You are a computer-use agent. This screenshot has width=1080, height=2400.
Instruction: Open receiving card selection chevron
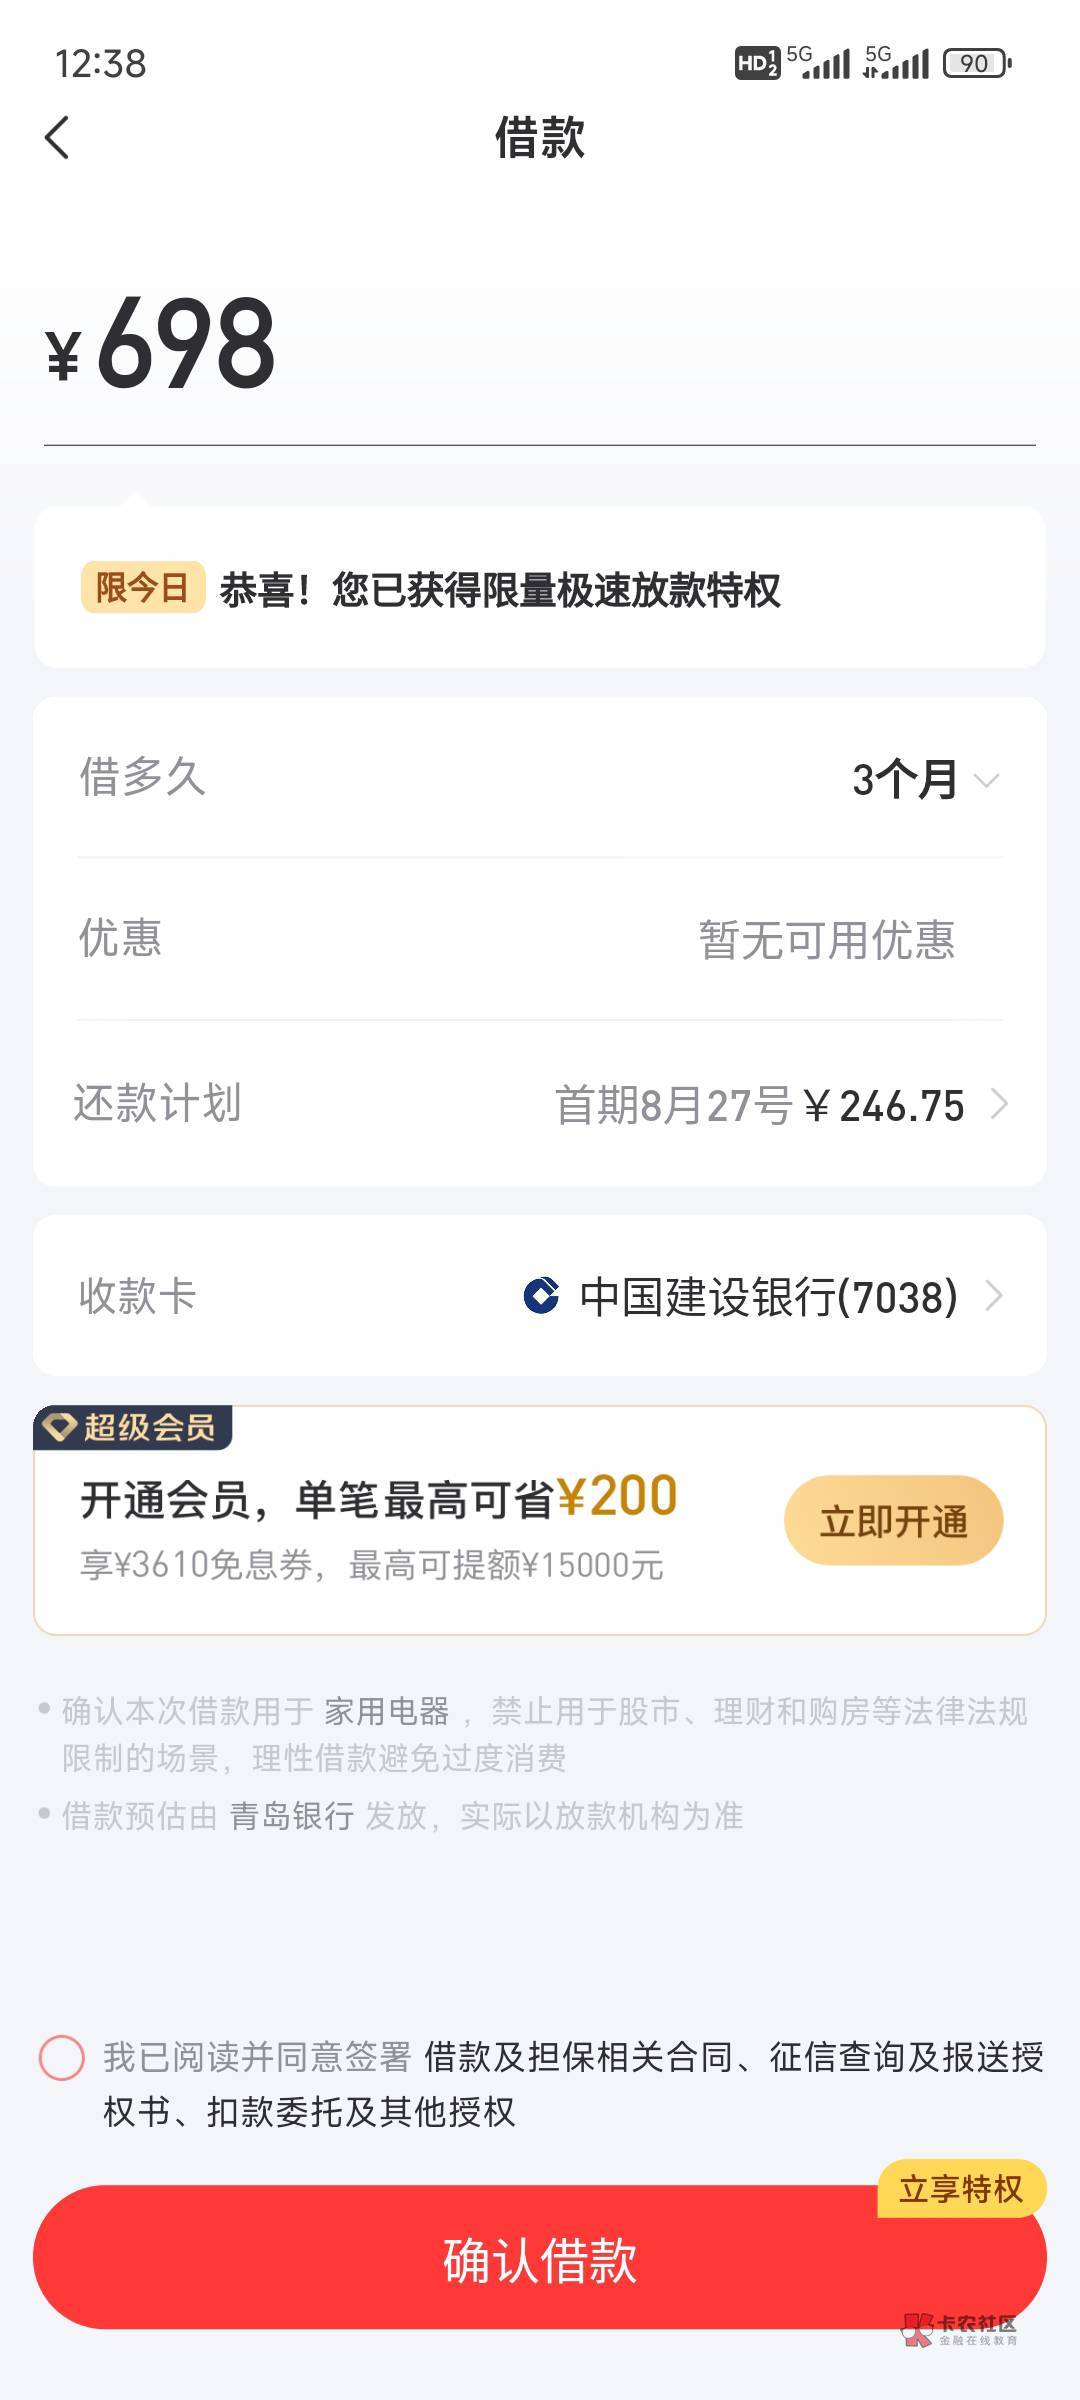tap(994, 1296)
